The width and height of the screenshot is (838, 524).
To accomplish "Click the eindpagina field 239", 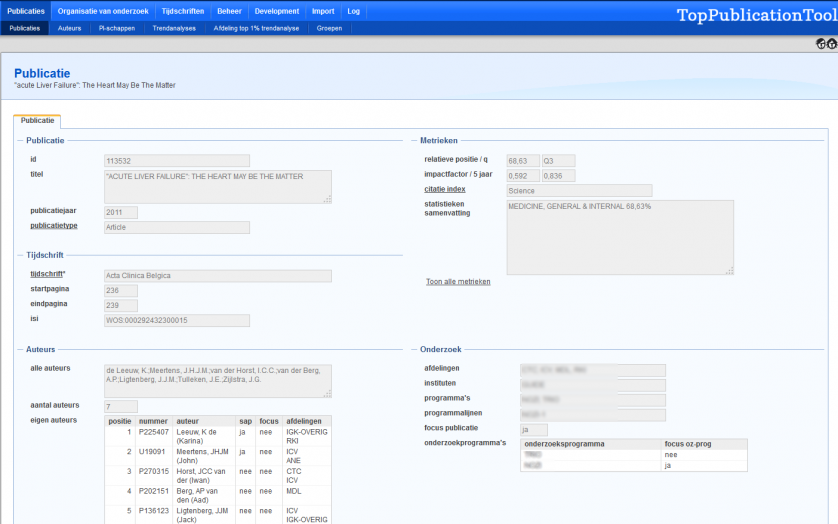I will (121, 306).
